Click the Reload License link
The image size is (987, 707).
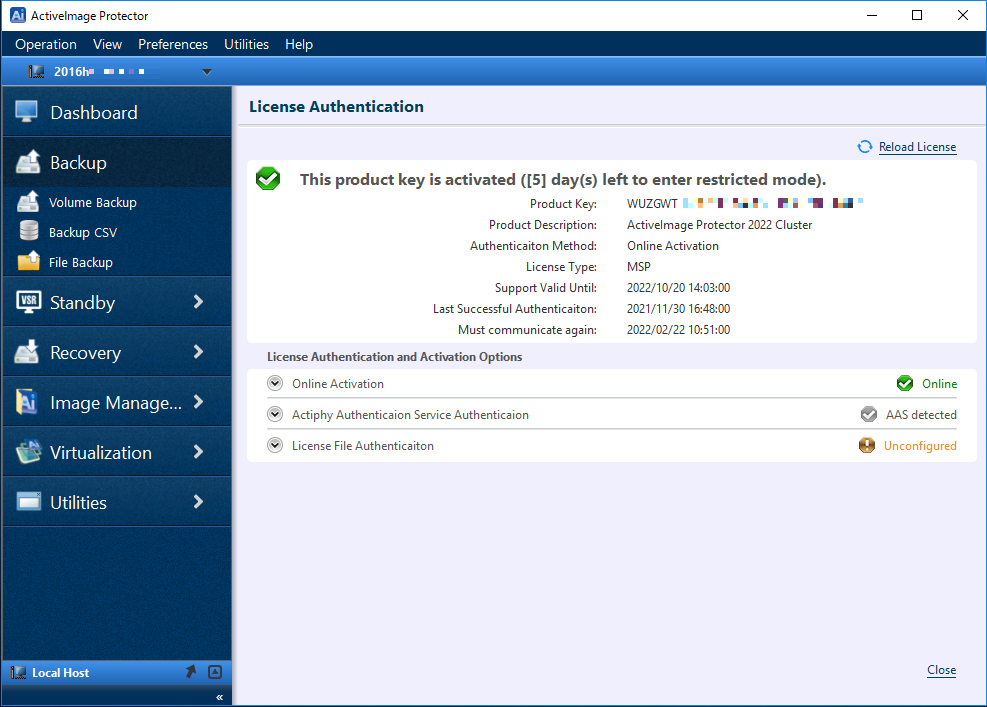917,147
